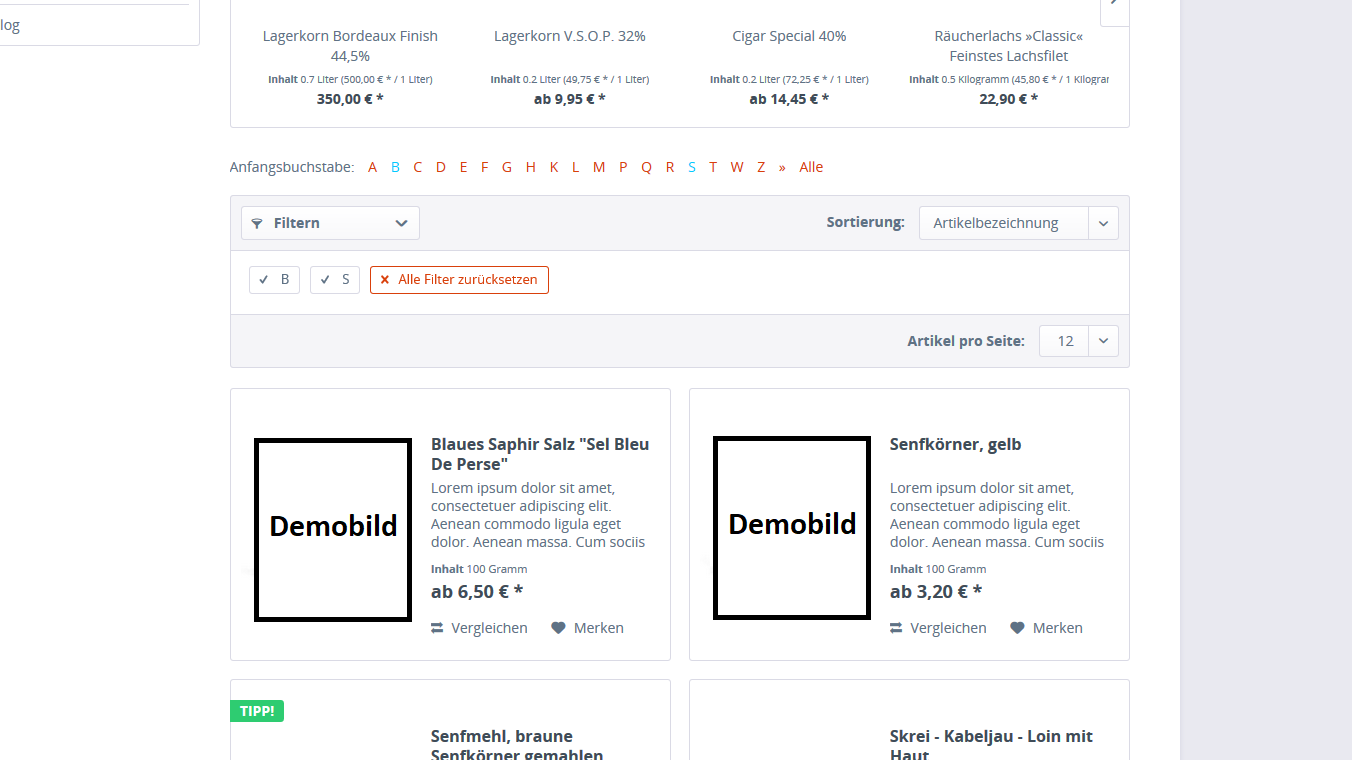The height and width of the screenshot is (760, 1352).
Task: Filter by starting letter T
Action: pyautogui.click(x=713, y=167)
